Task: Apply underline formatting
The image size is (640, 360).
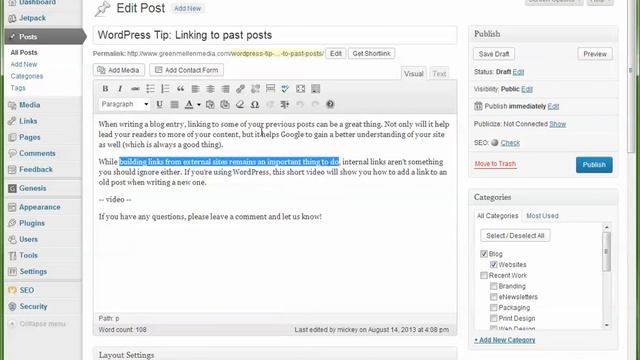Action: coord(159,104)
